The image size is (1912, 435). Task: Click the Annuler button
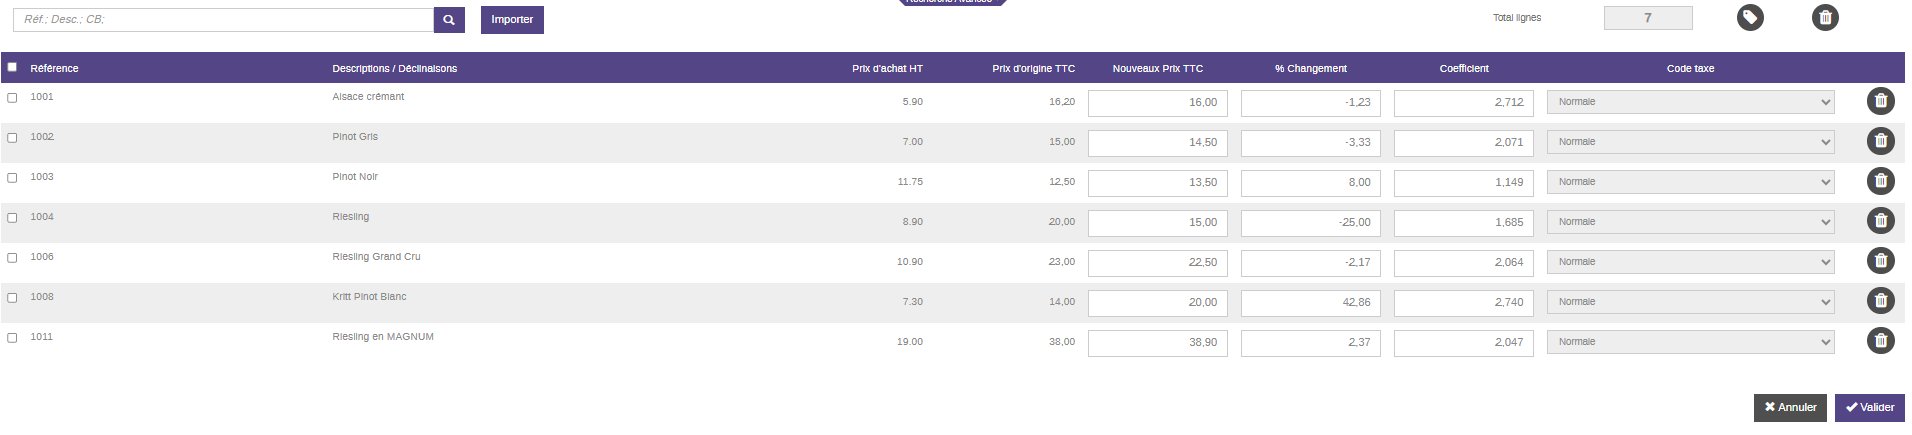[1789, 408]
